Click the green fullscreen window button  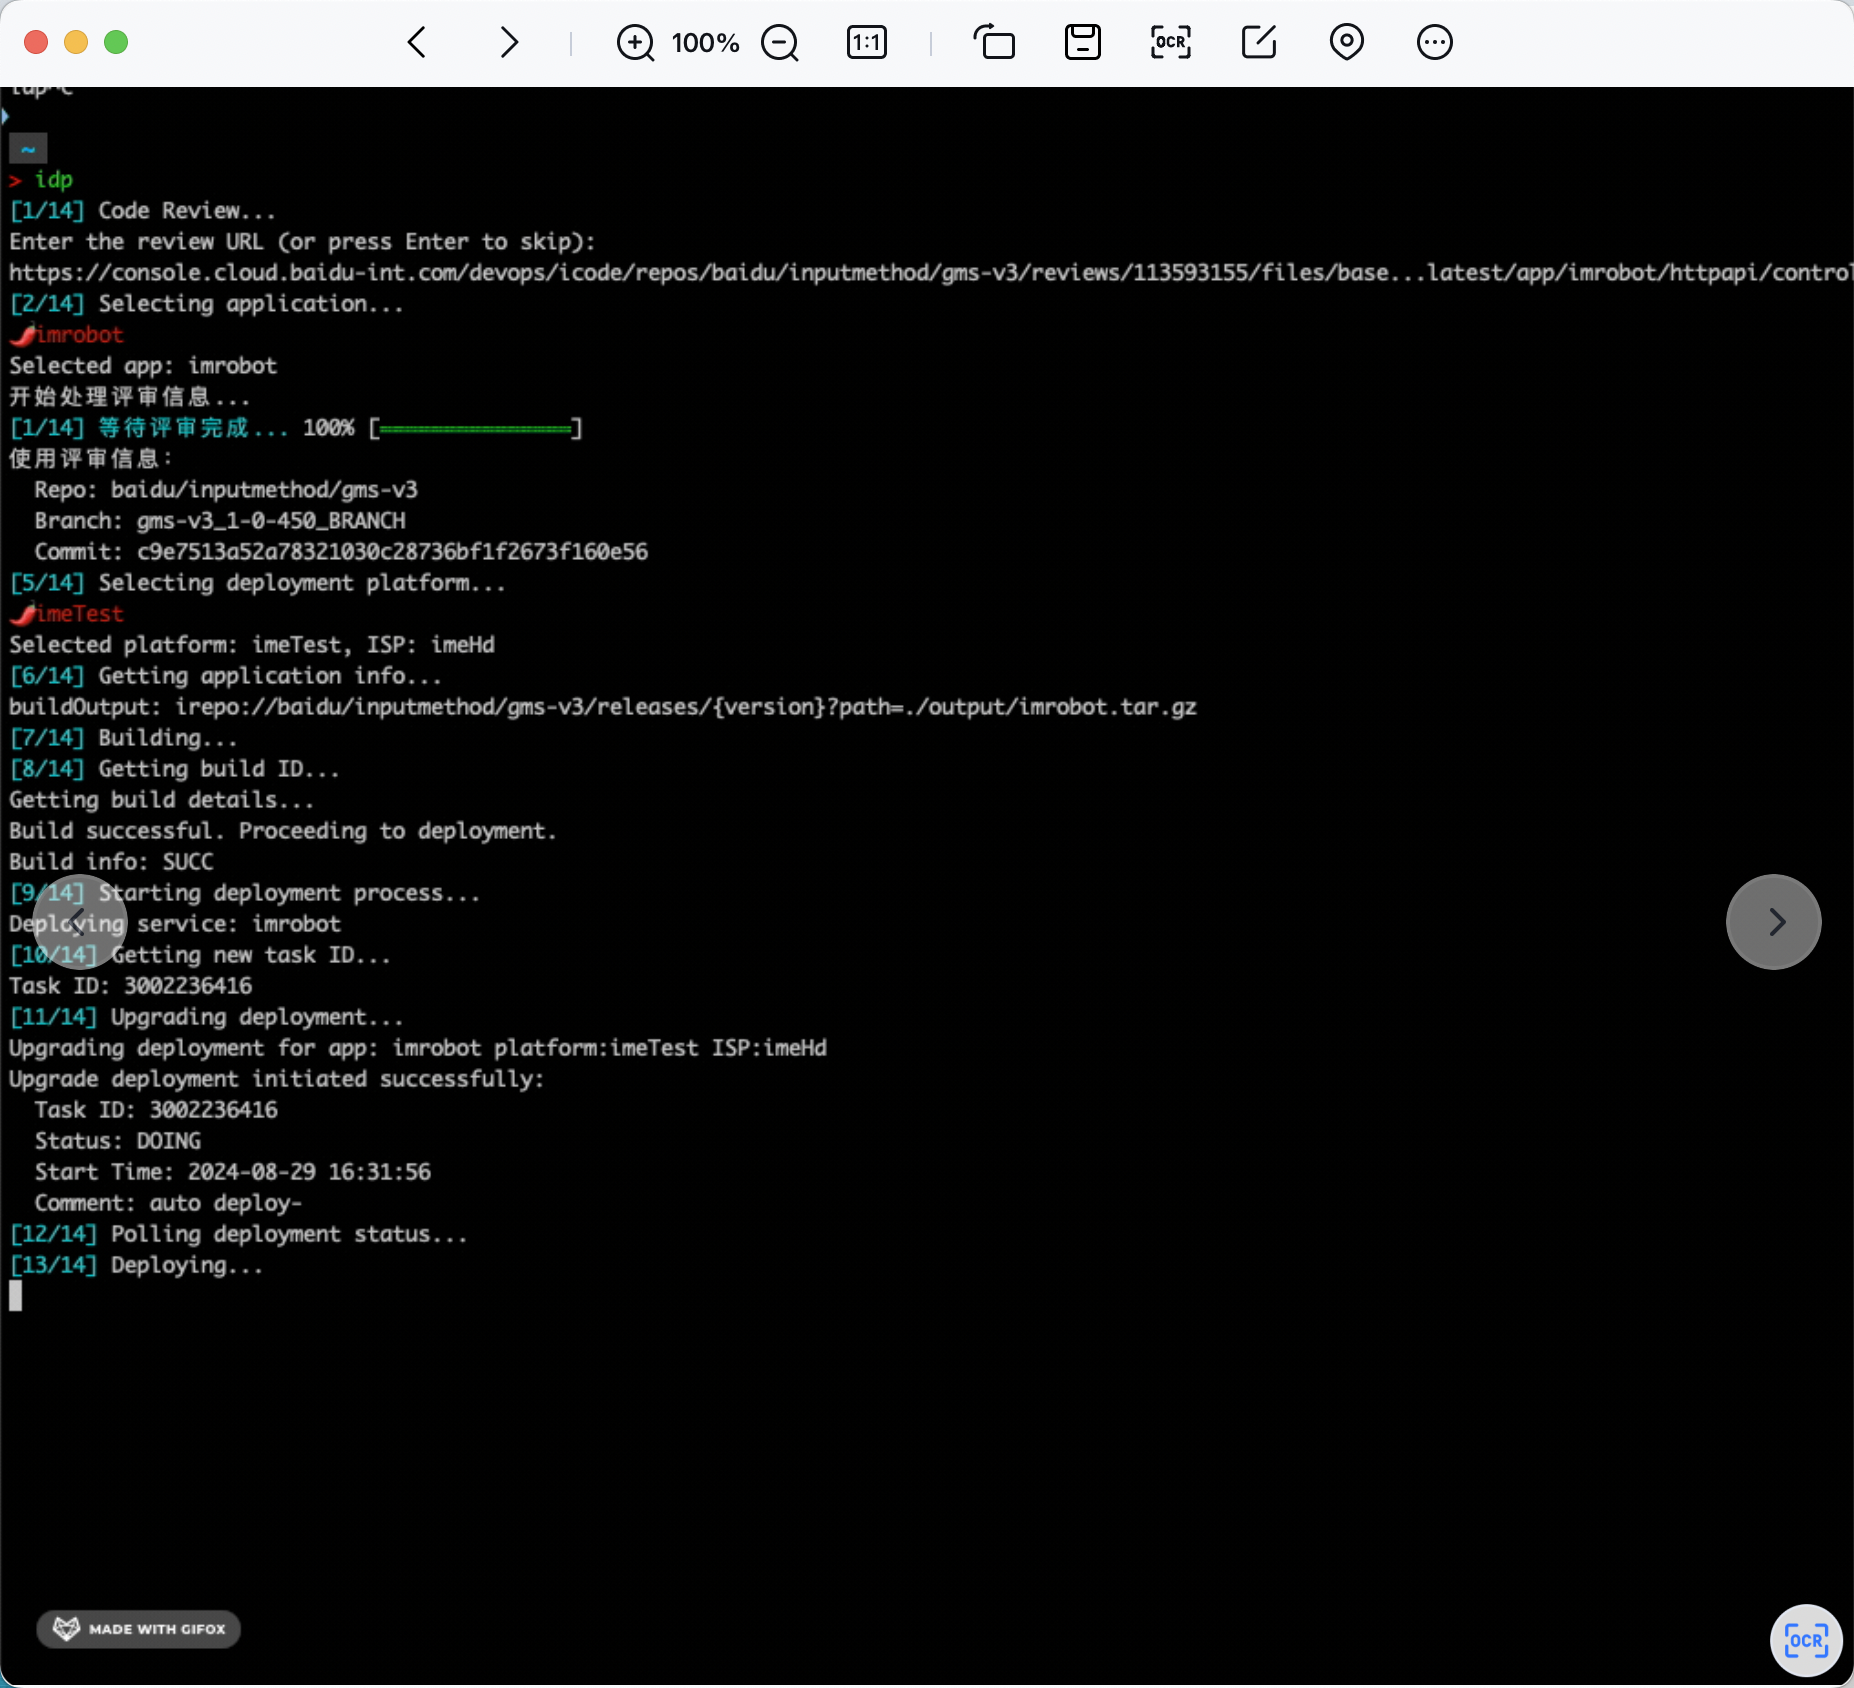pyautogui.click(x=116, y=42)
